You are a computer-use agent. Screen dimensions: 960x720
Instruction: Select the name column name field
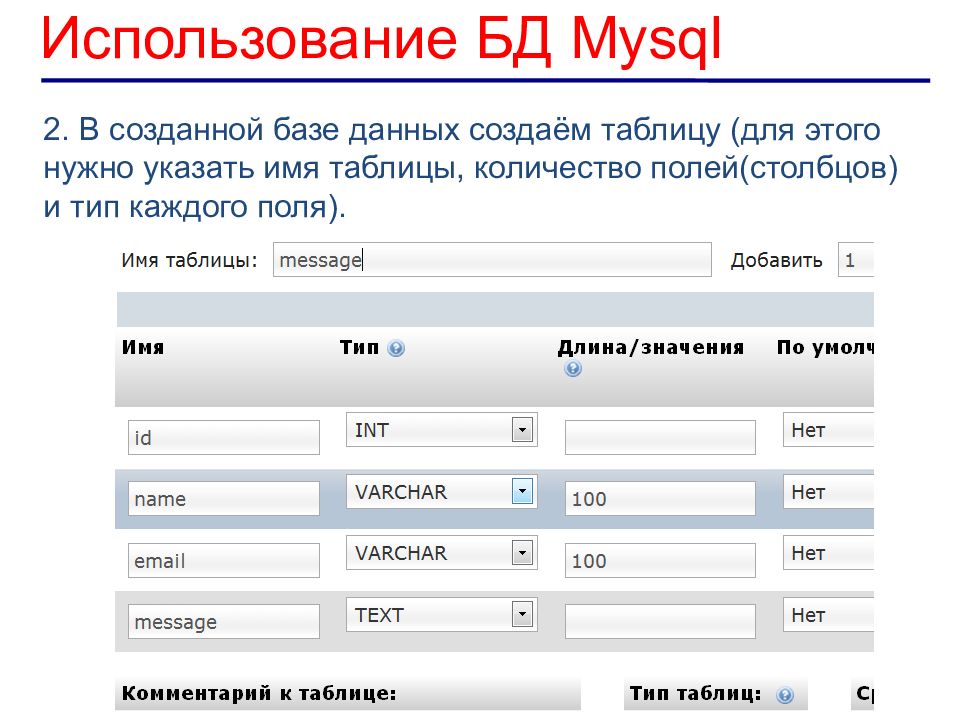pyautogui.click(x=224, y=499)
